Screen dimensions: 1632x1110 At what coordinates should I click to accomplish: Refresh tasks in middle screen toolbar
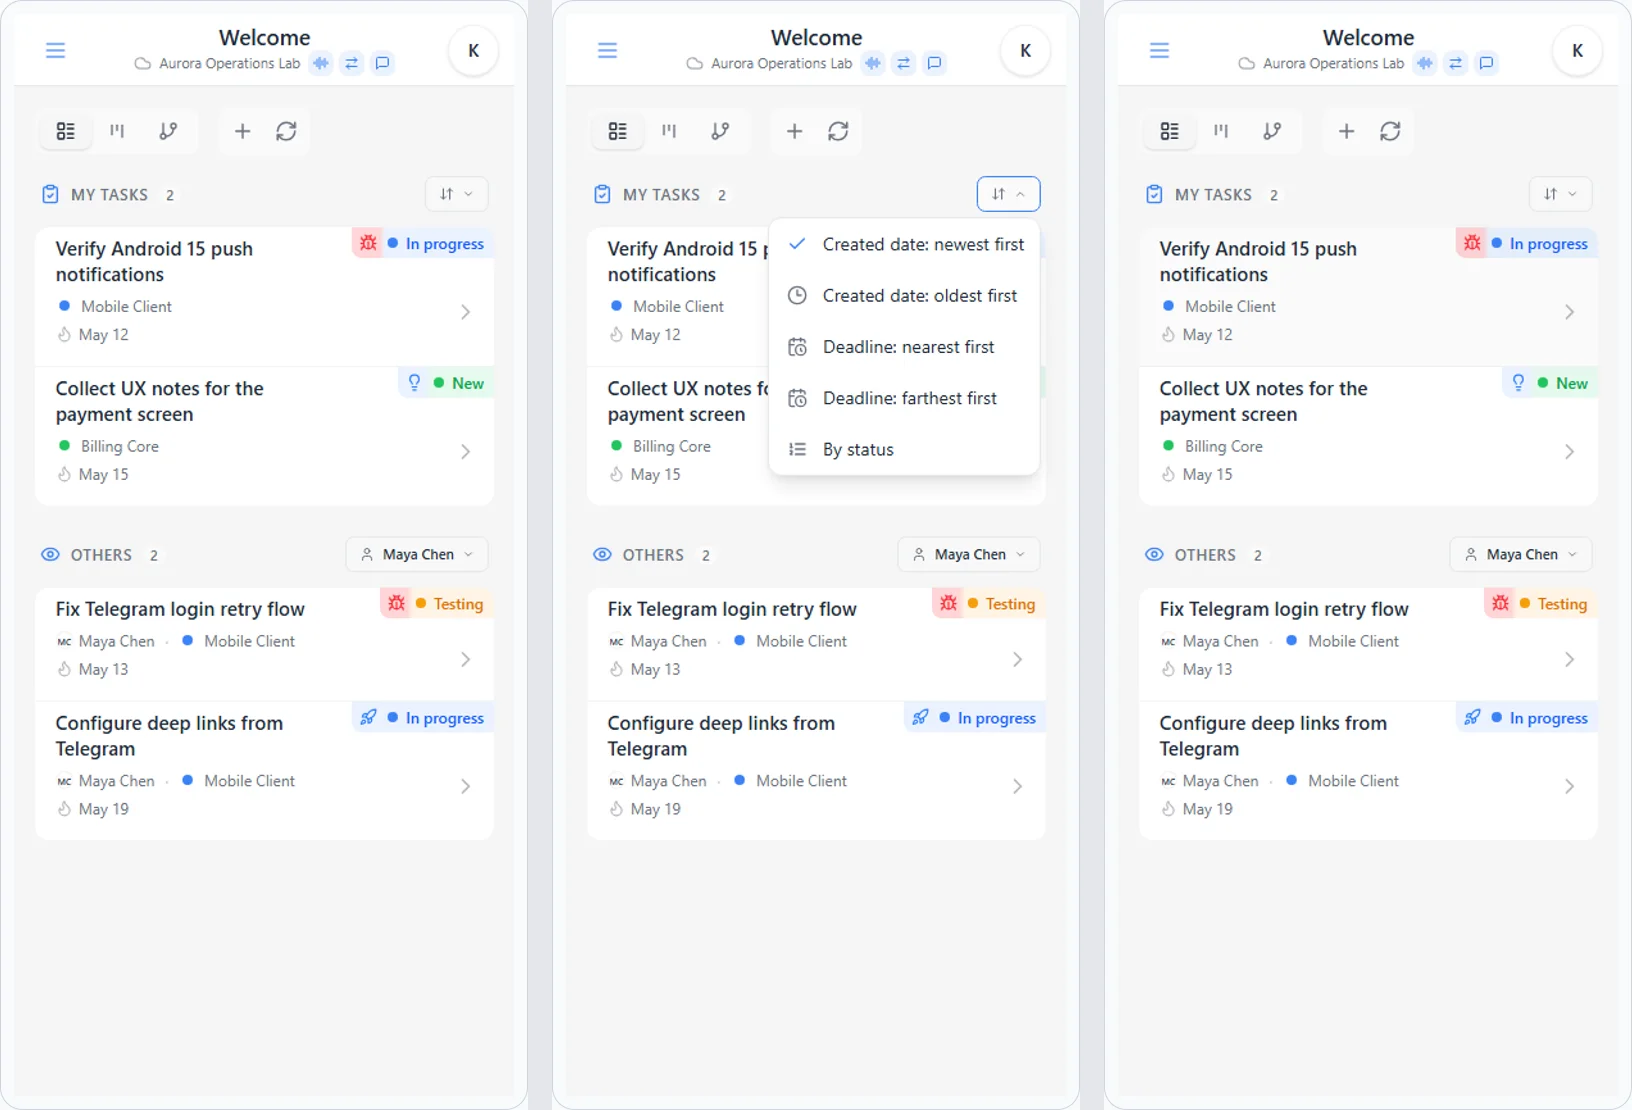(x=838, y=131)
